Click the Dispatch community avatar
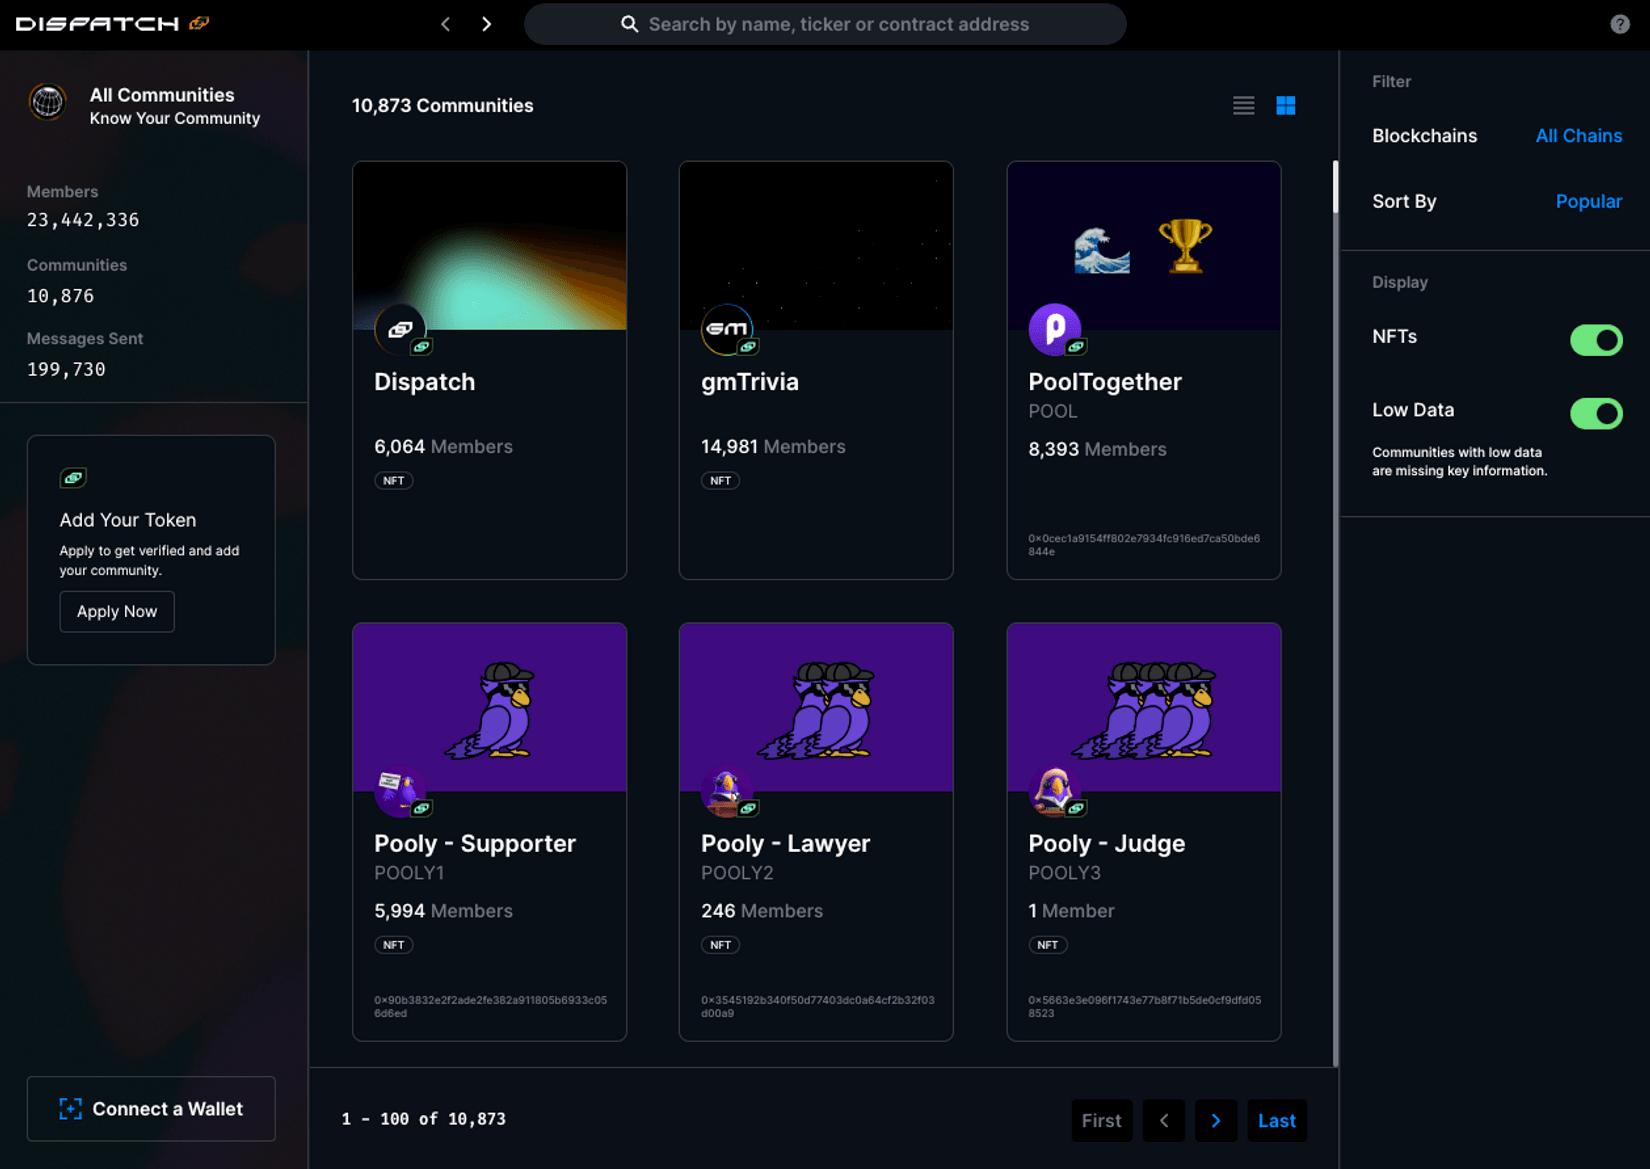 400,329
